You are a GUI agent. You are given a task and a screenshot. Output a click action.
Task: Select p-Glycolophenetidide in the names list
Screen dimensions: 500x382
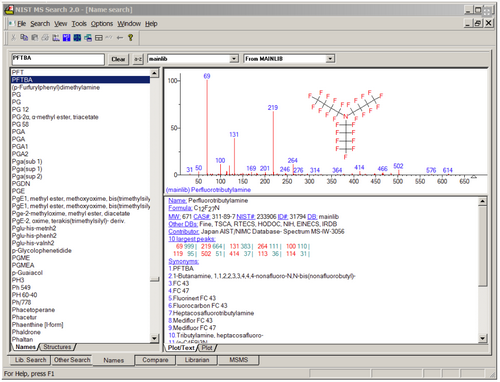(x=81, y=251)
